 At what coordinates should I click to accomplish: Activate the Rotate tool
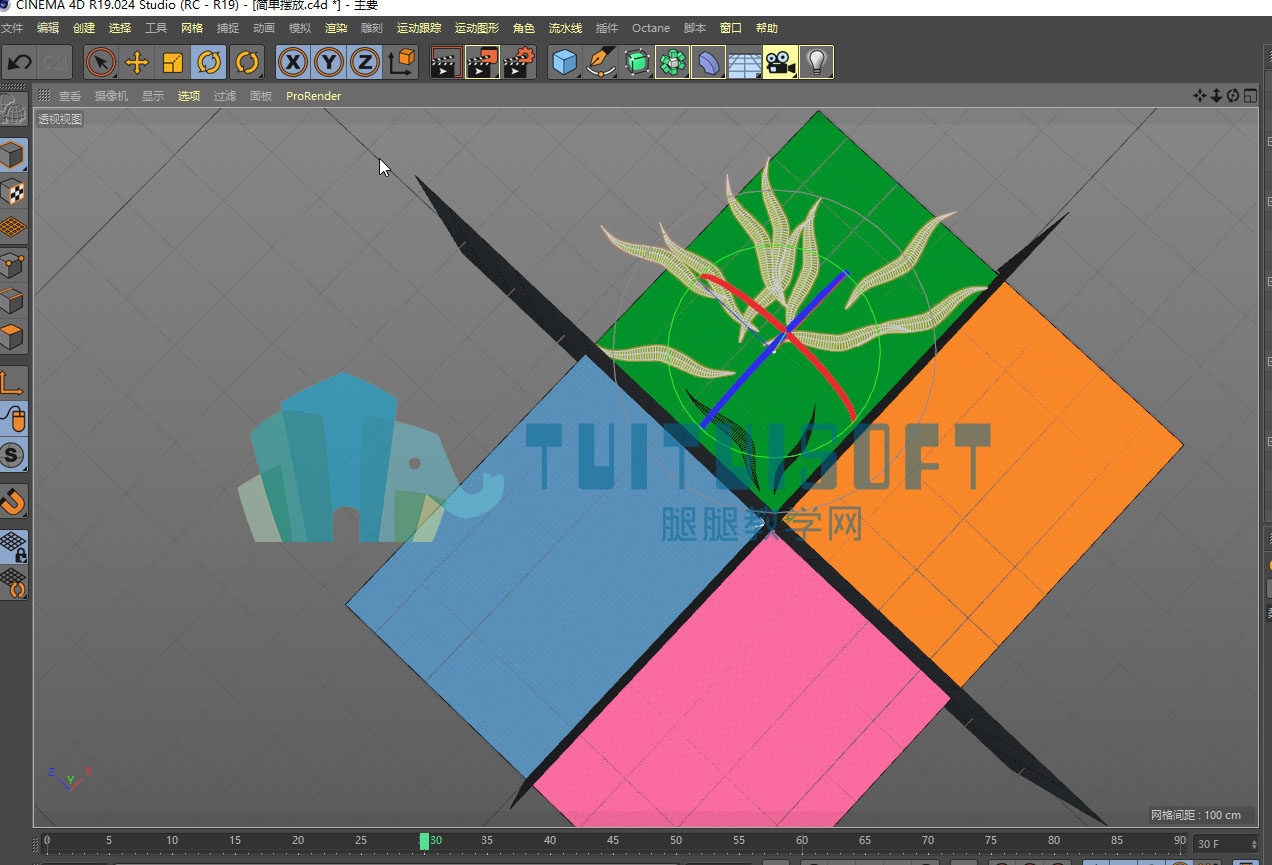pos(209,63)
